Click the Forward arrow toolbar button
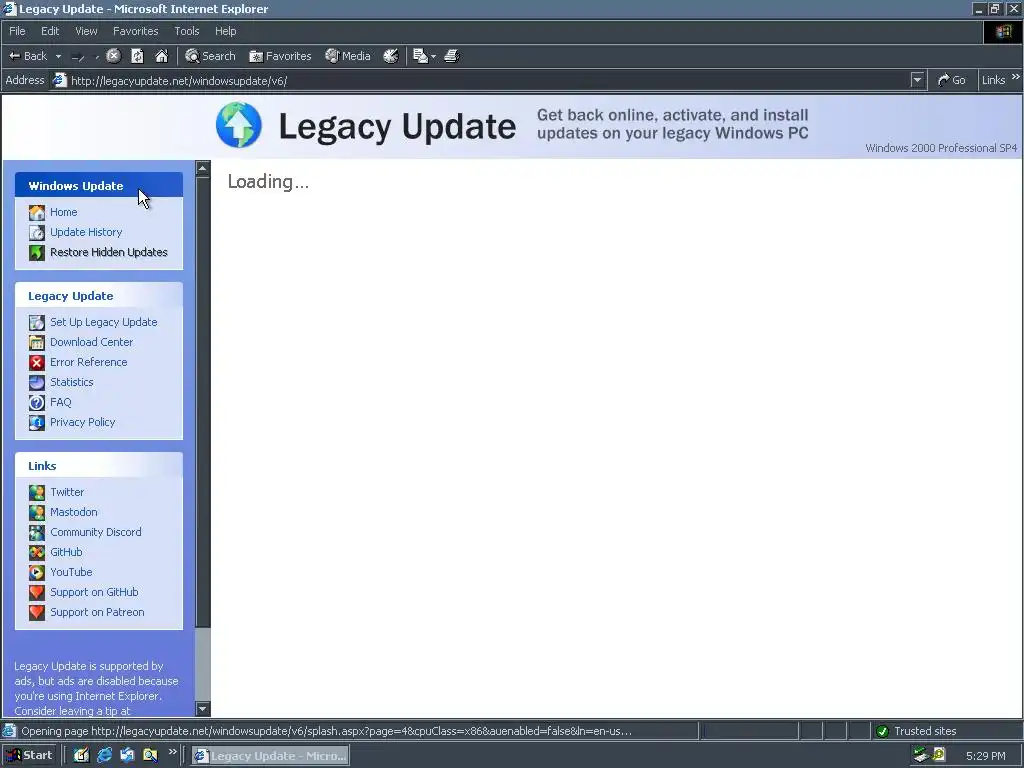Screen dimensions: 1024x768 (78, 56)
